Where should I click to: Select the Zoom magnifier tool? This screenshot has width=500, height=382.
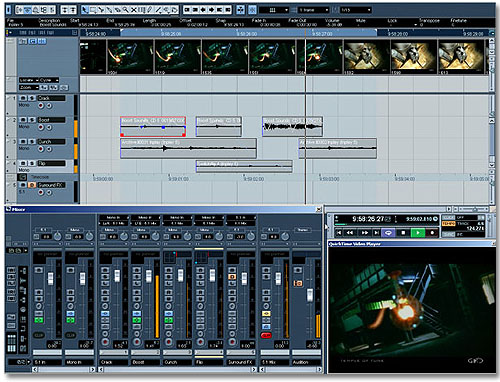[x=125, y=10]
